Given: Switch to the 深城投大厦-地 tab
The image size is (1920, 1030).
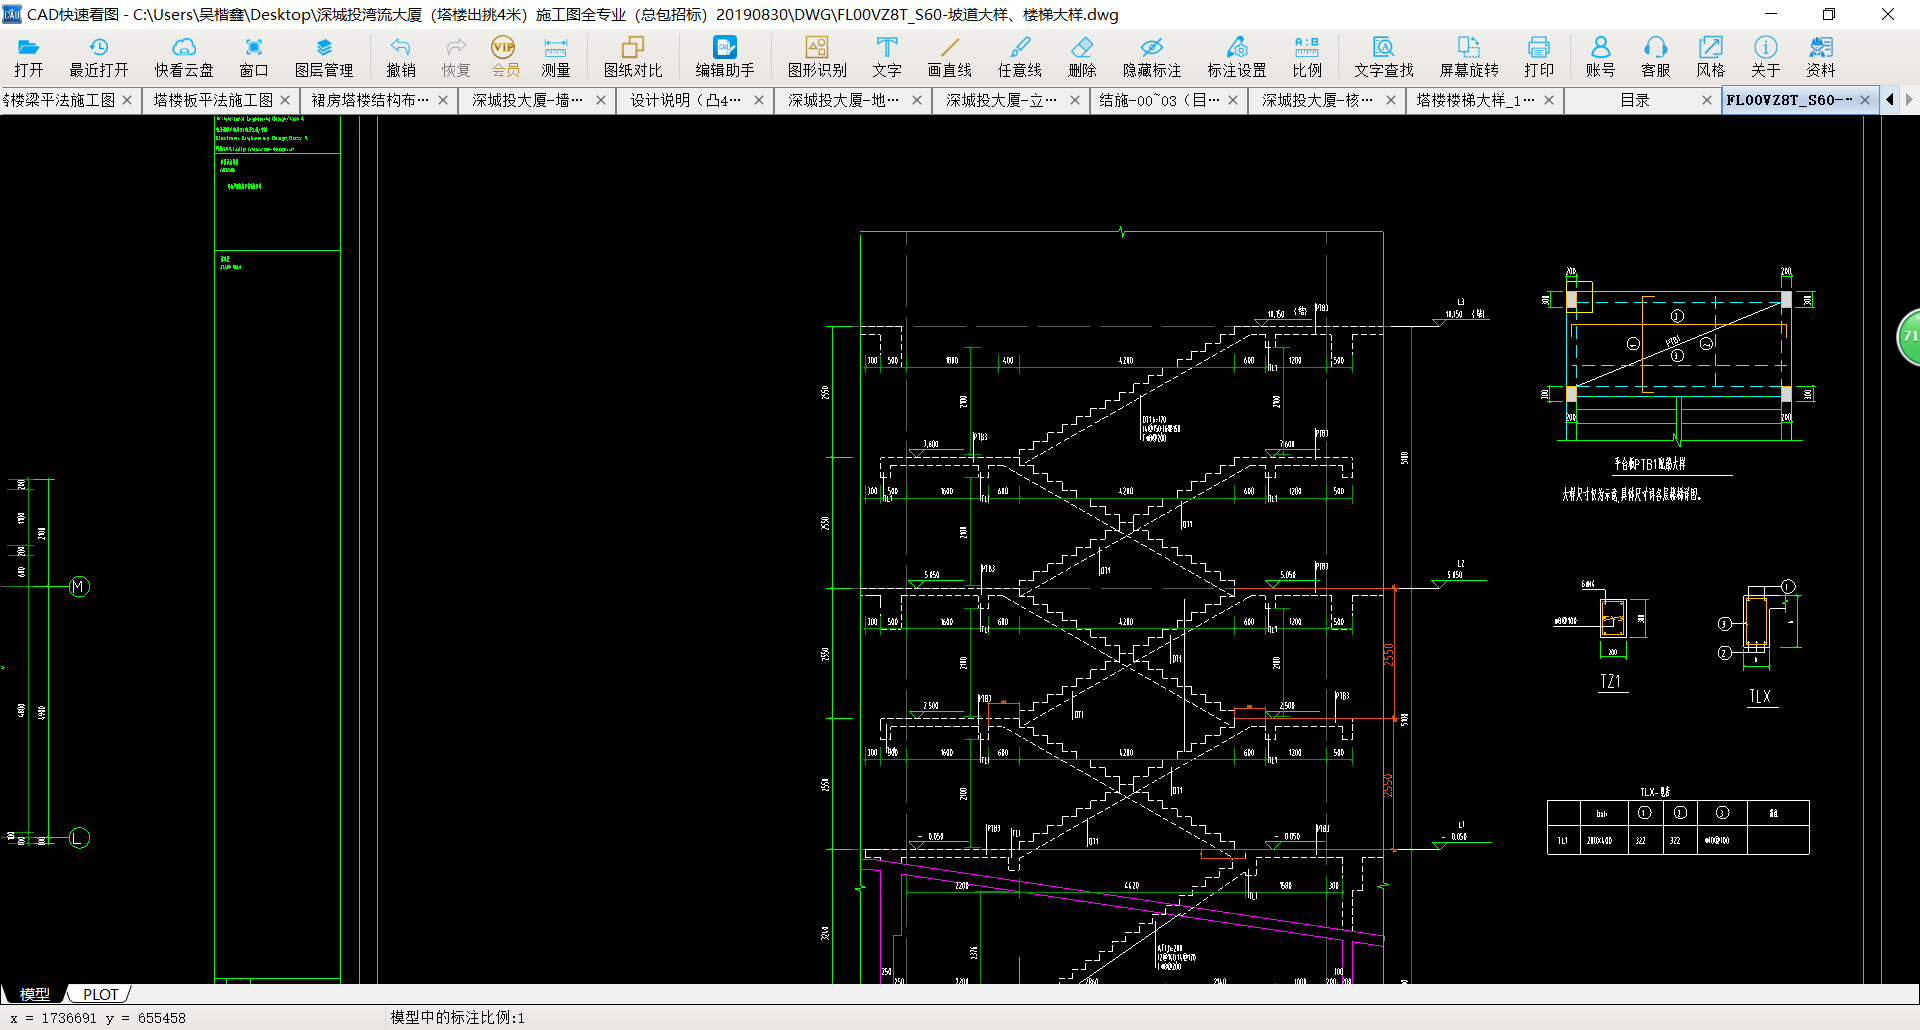Looking at the screenshot, I should tap(844, 100).
